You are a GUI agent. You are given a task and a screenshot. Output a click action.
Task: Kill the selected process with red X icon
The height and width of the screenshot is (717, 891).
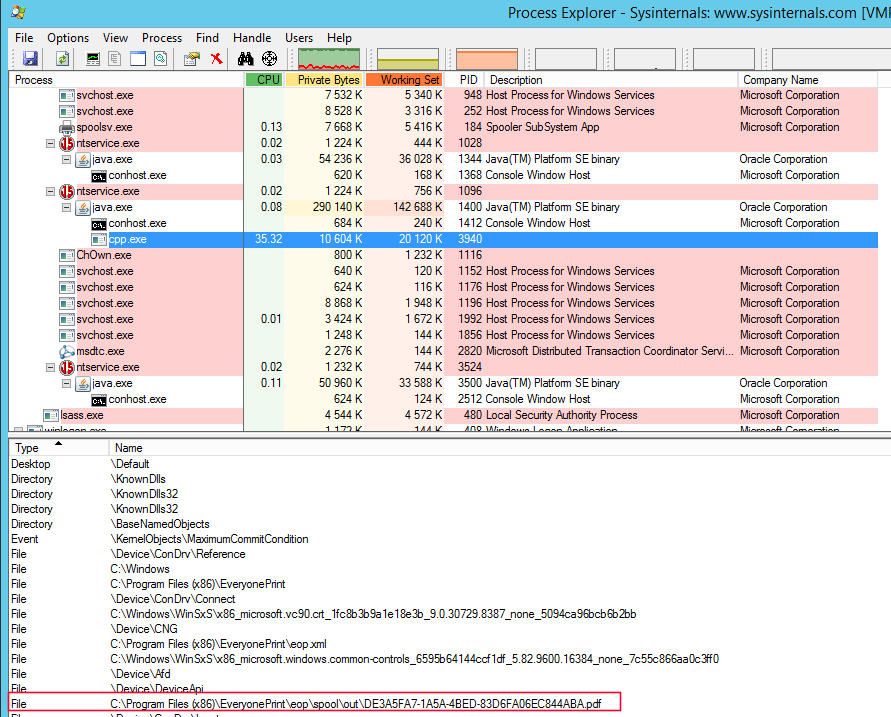tap(214, 58)
